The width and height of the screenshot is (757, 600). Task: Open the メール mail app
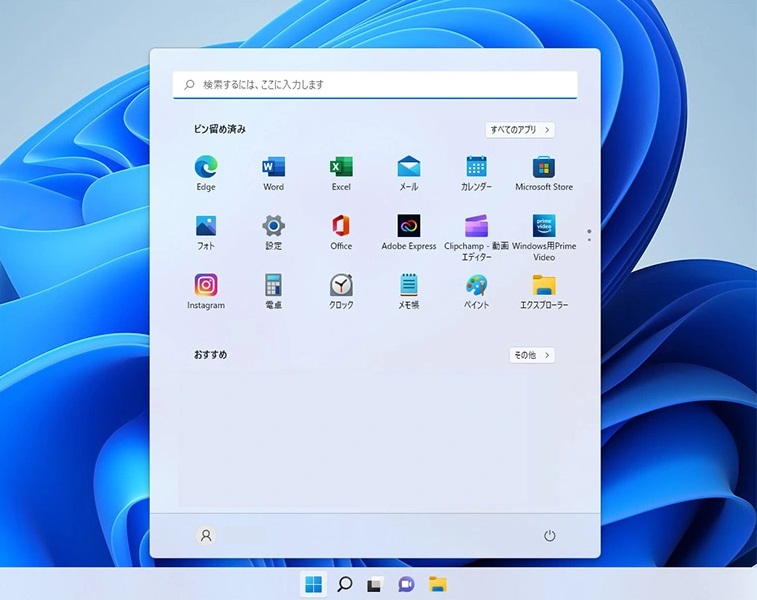click(x=409, y=173)
